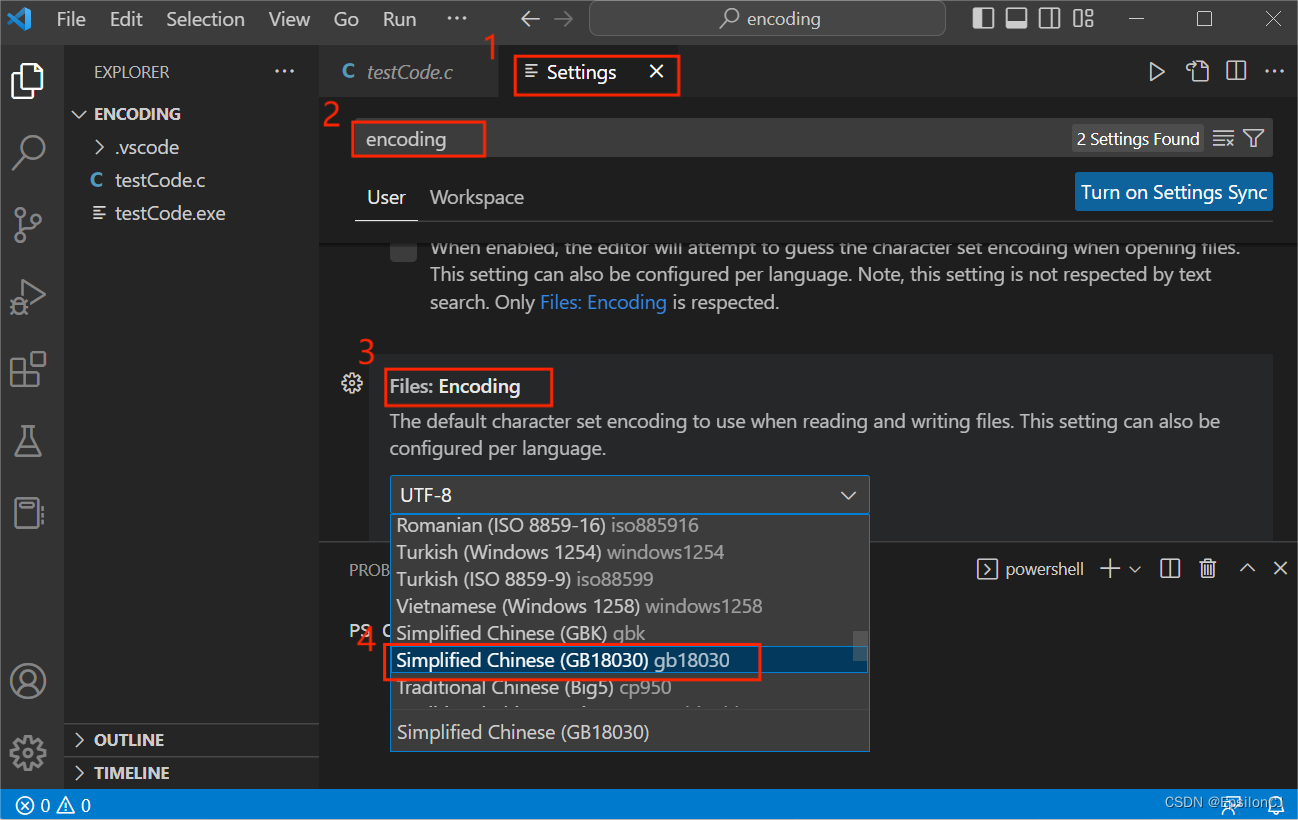Open the settings filter funnel icon
The width and height of the screenshot is (1298, 820).
click(x=1254, y=139)
